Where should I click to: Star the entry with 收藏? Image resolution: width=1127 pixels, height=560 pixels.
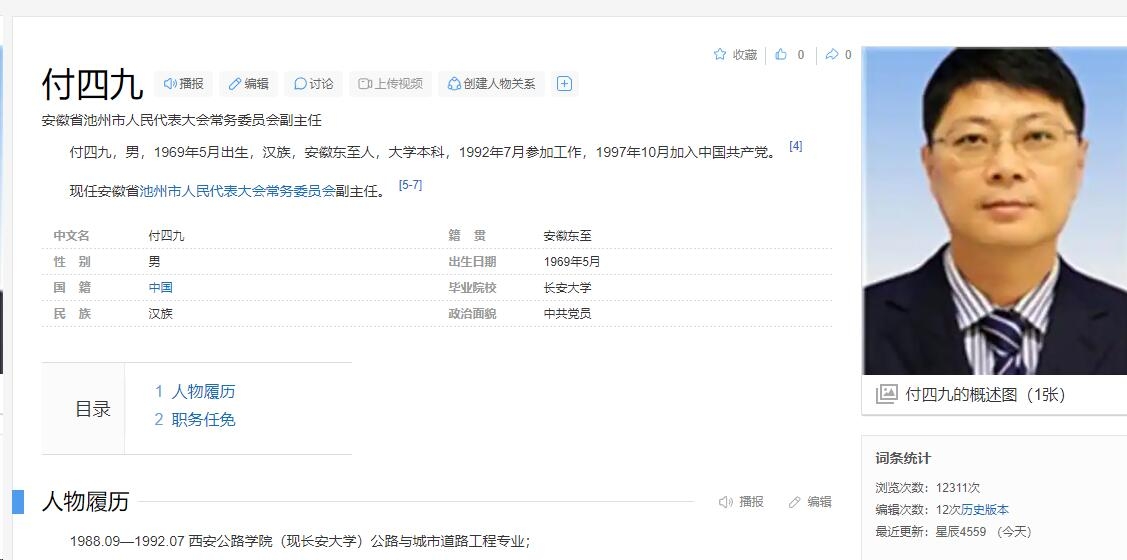pyautogui.click(x=735, y=55)
